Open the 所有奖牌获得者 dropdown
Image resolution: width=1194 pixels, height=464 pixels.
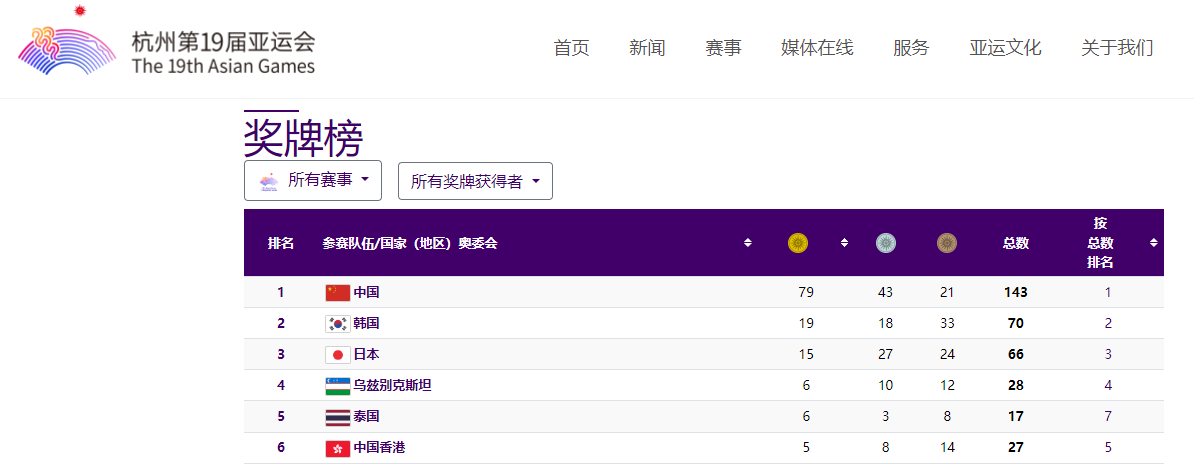(475, 182)
